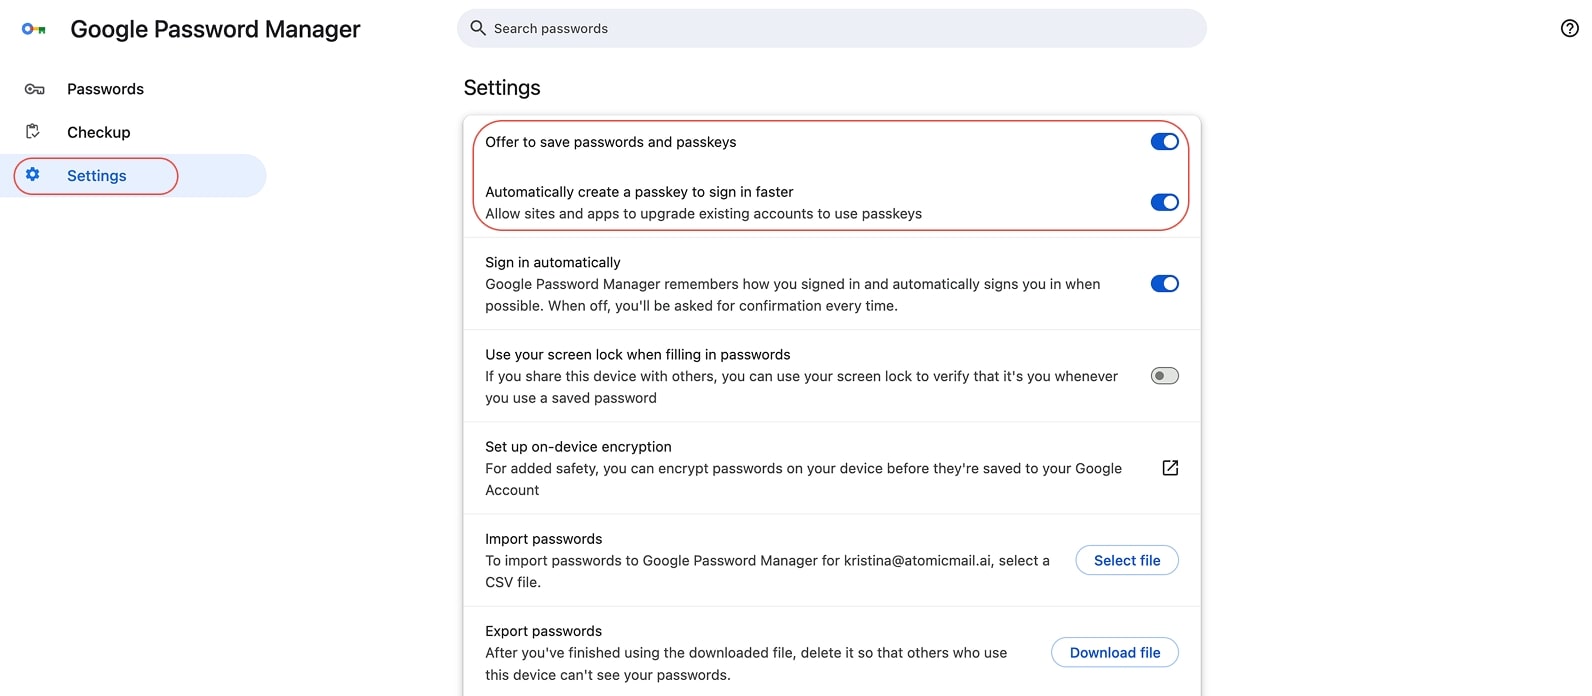Open on-device encryption external link icon
Viewport: 1592px width, 696px height.
coord(1170,468)
